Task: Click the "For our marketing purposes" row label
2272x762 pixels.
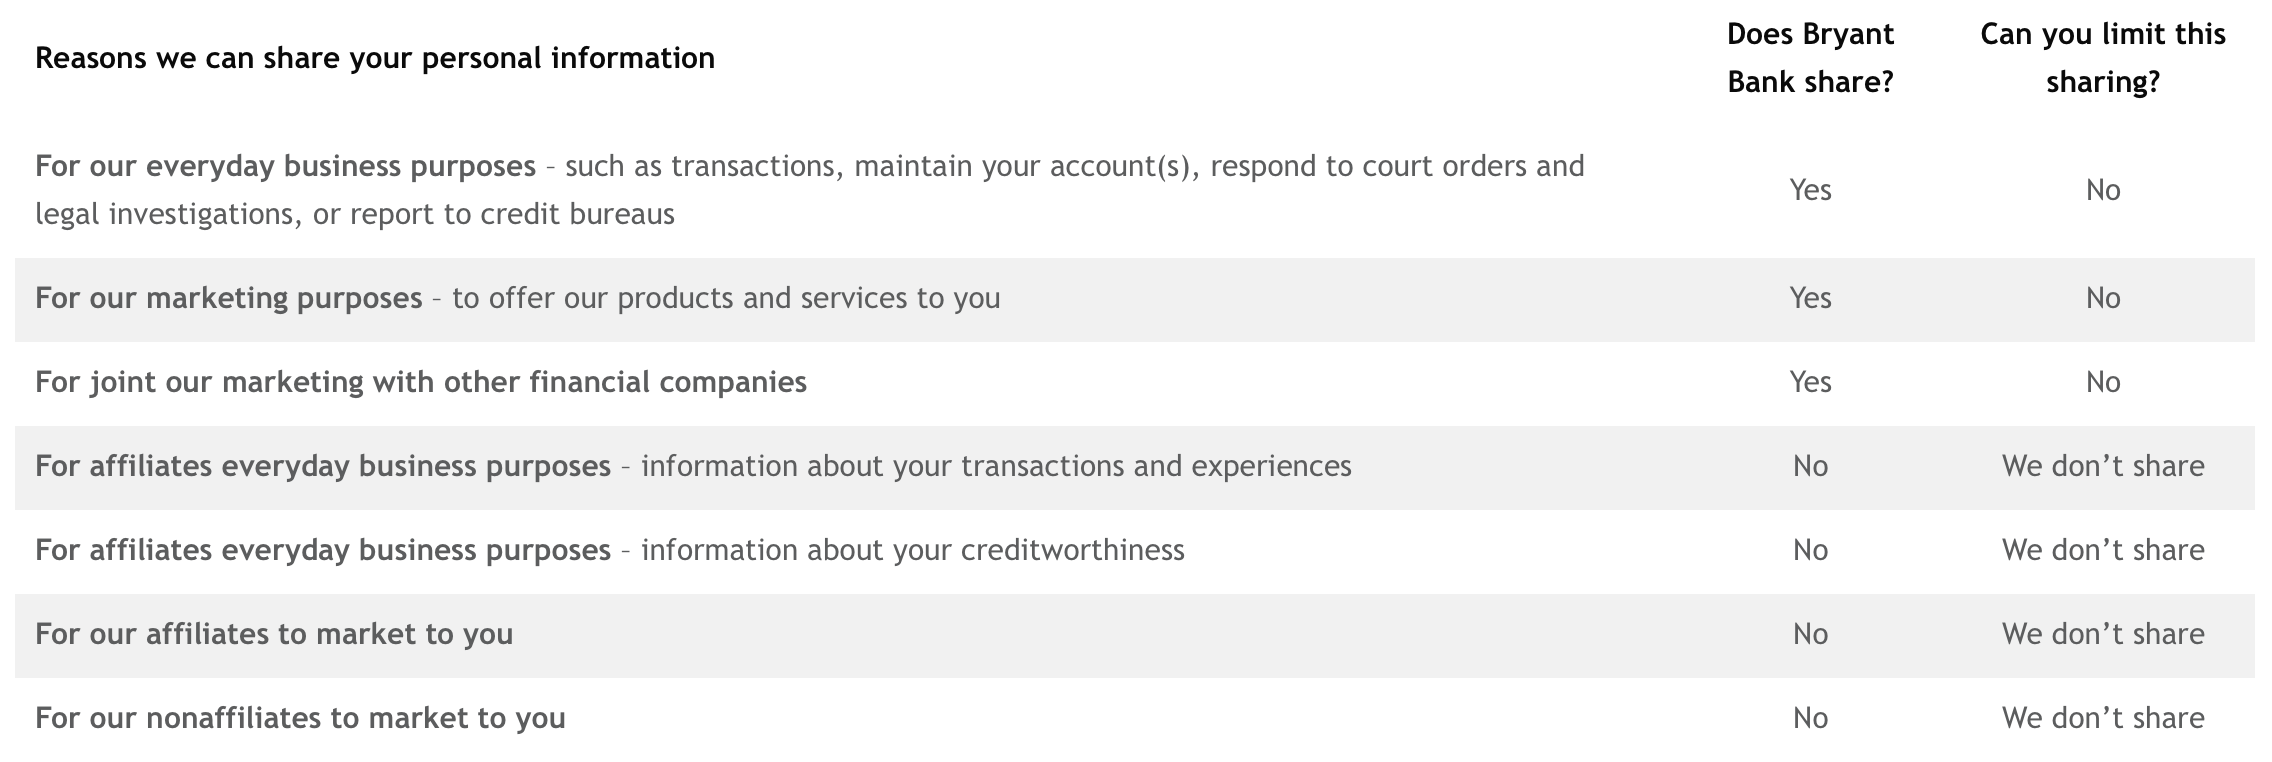Action: click(x=228, y=298)
